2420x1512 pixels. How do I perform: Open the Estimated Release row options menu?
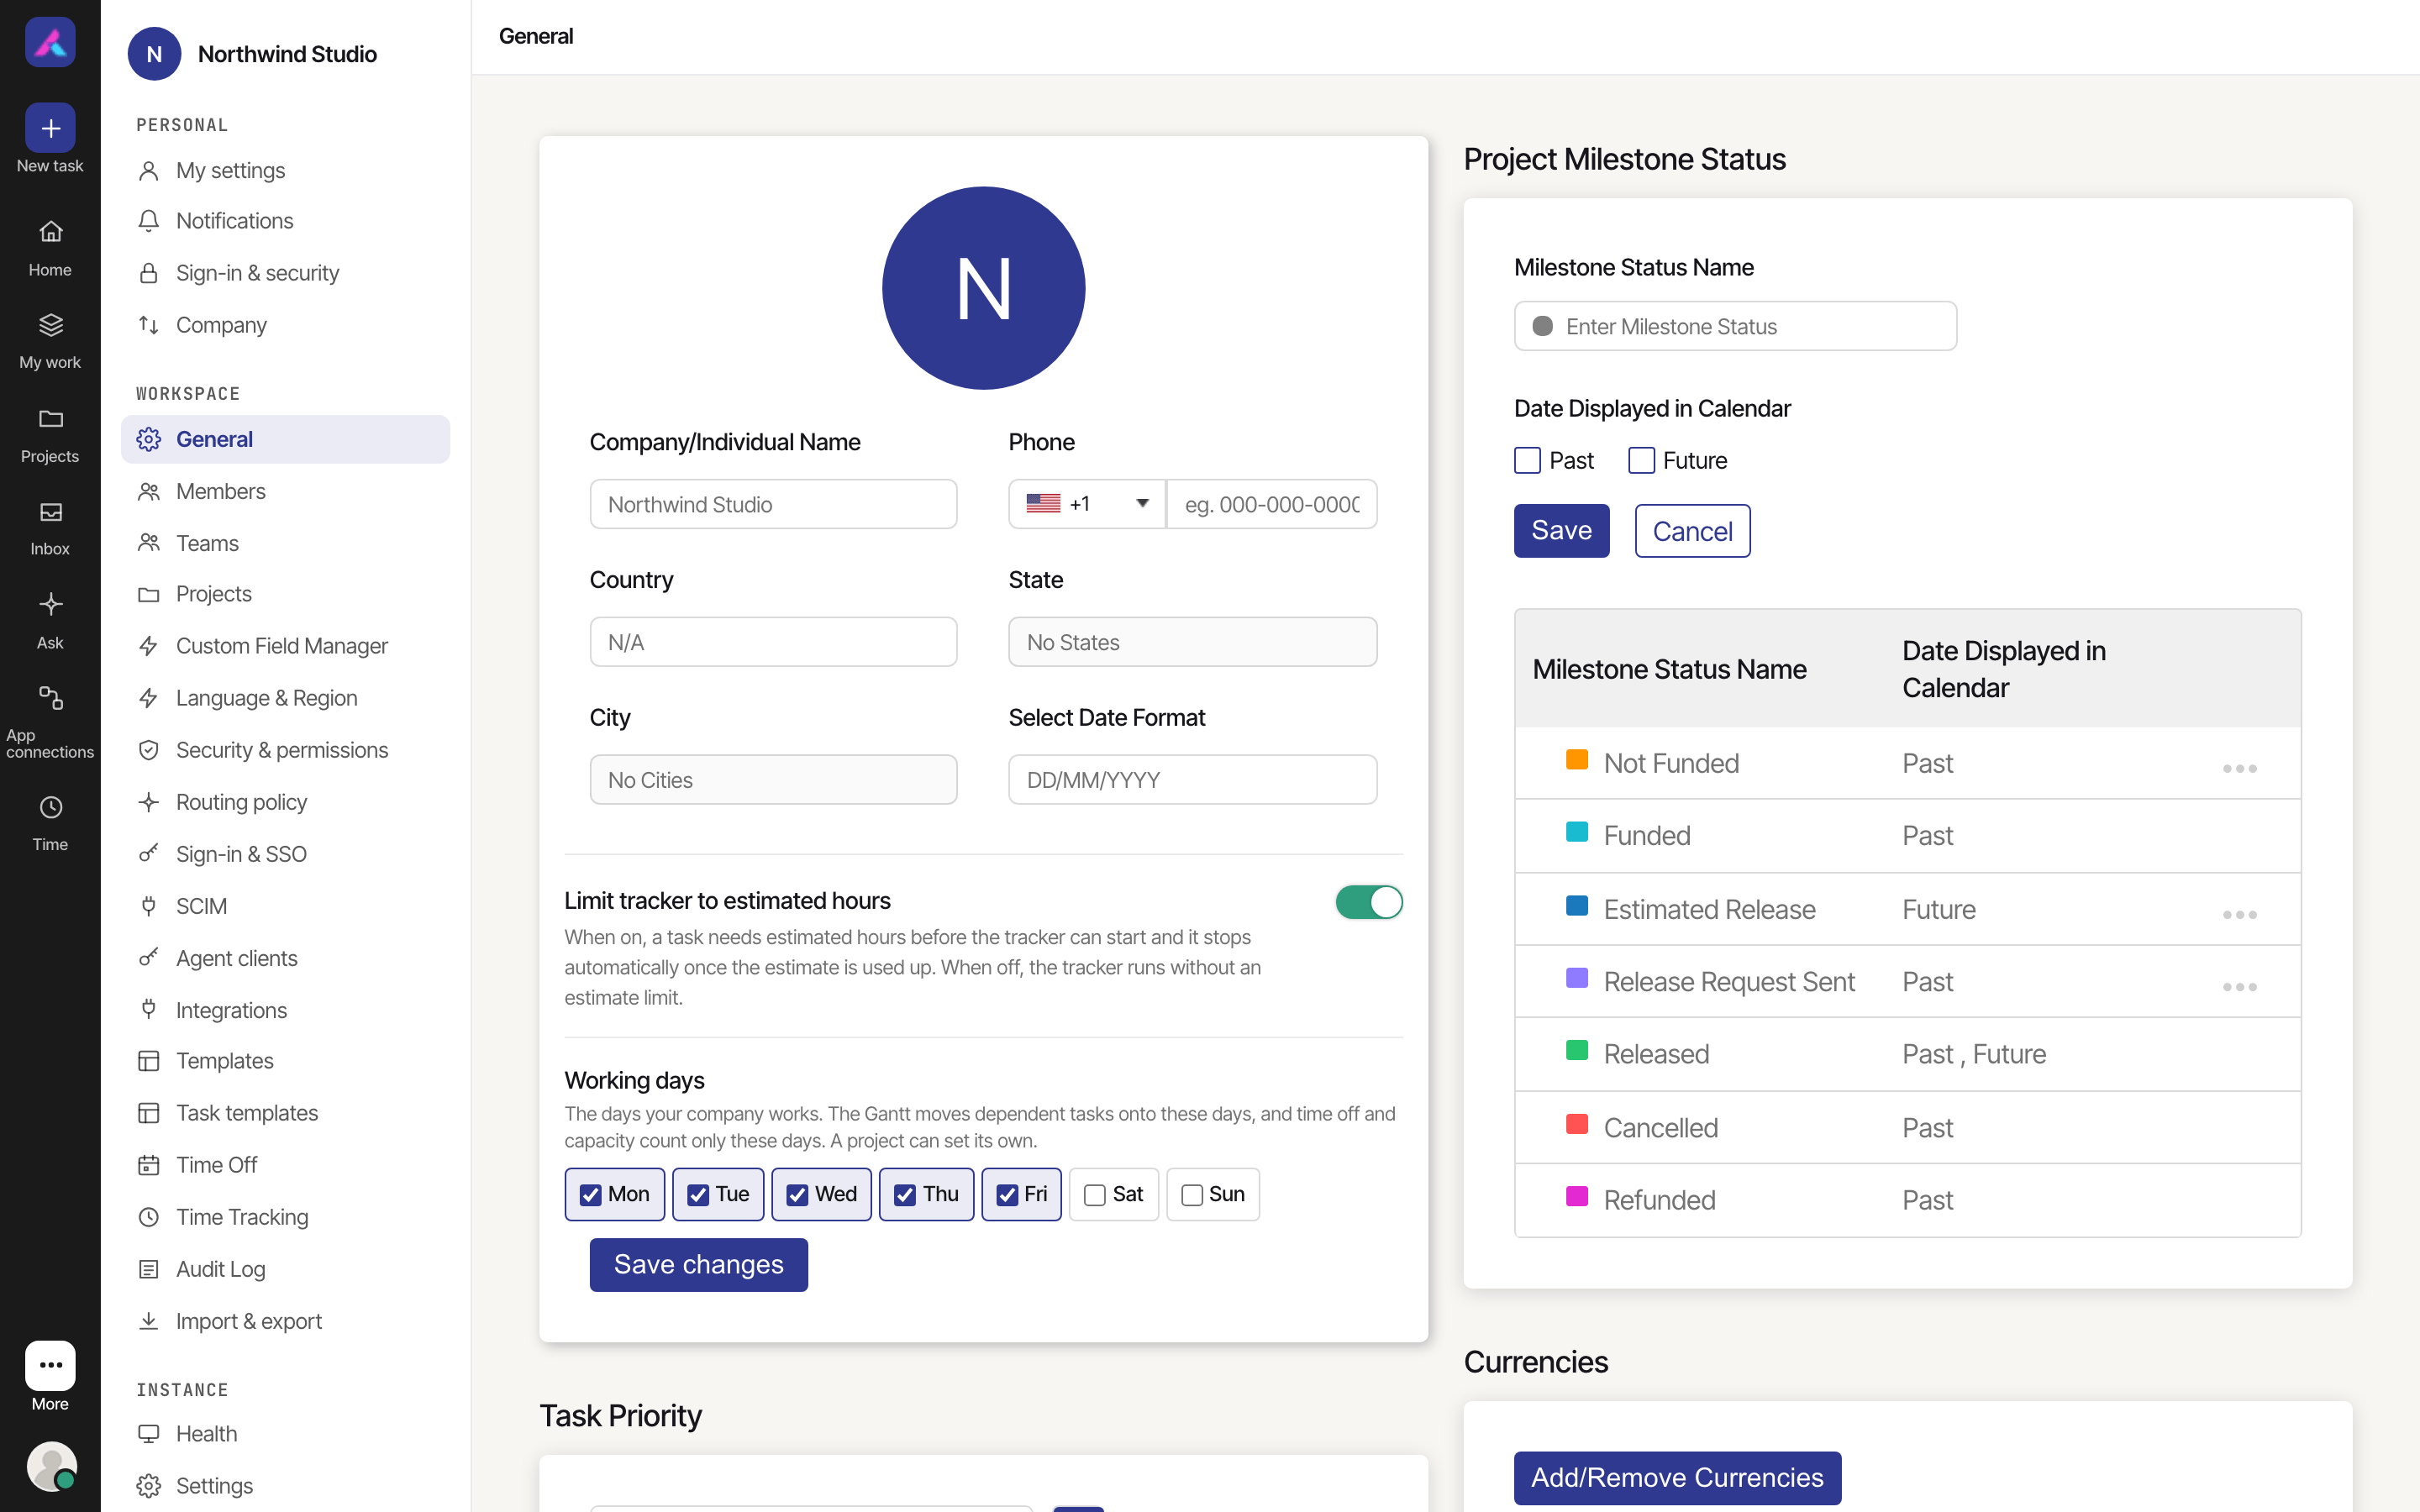pyautogui.click(x=2239, y=914)
